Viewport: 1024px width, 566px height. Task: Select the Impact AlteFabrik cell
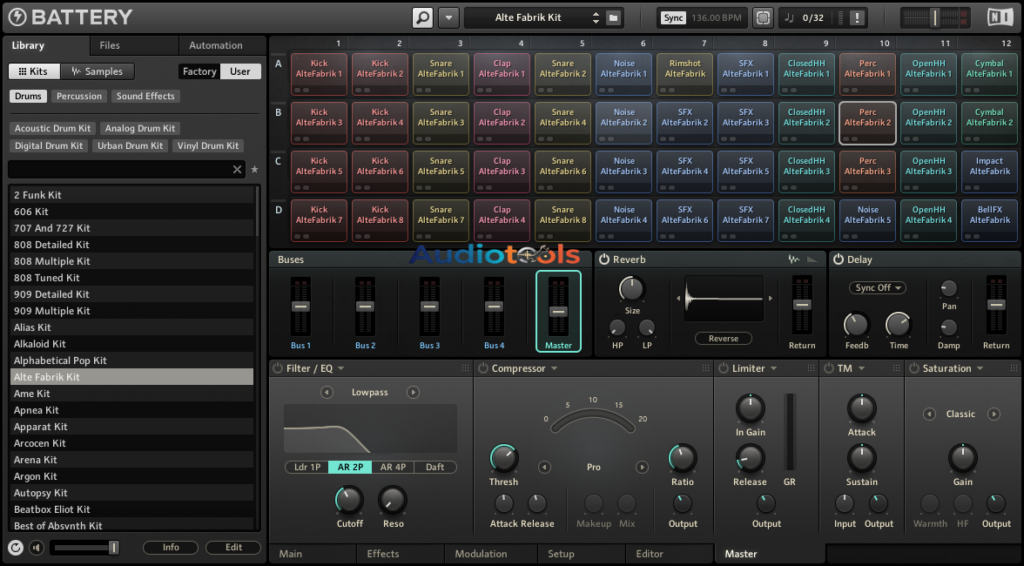pos(989,172)
